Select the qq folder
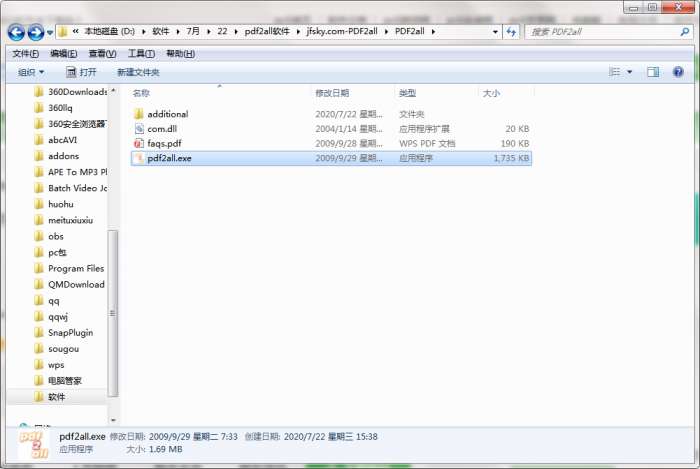Viewport: 700px width, 469px height. pyautogui.click(x=47, y=301)
